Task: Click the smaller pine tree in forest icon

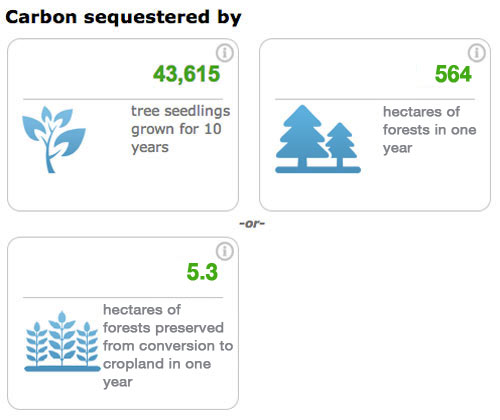Action: (x=340, y=145)
